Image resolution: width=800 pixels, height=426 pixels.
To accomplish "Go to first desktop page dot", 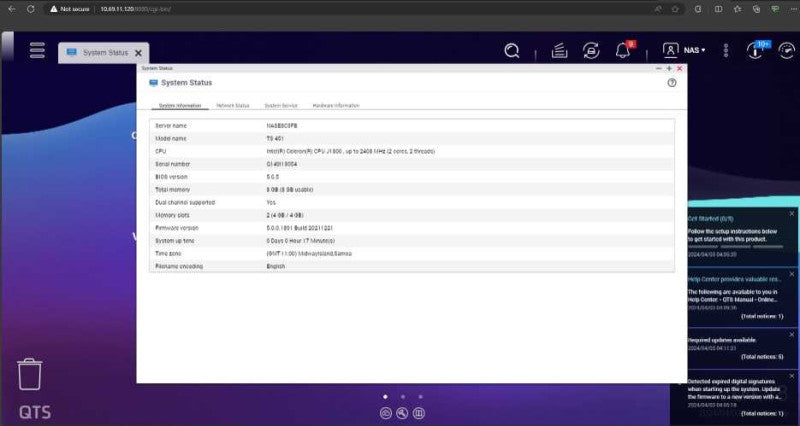I will 385,396.
